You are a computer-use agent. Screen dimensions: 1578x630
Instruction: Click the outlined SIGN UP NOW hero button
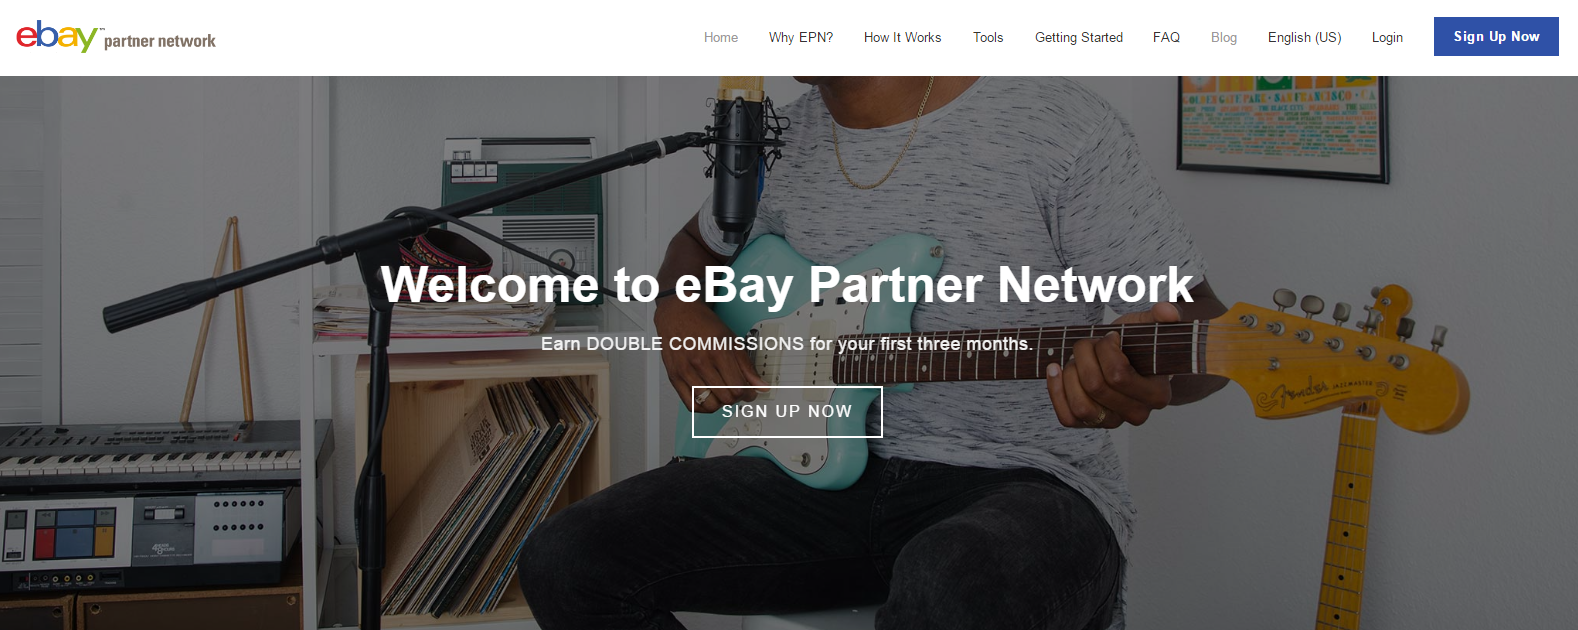tap(787, 412)
